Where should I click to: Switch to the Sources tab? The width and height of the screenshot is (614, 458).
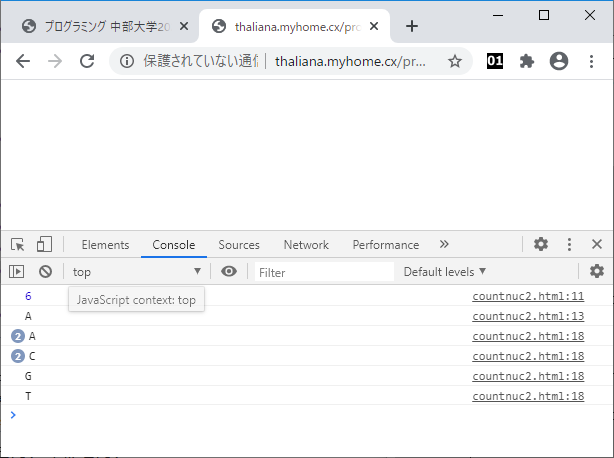[239, 245]
